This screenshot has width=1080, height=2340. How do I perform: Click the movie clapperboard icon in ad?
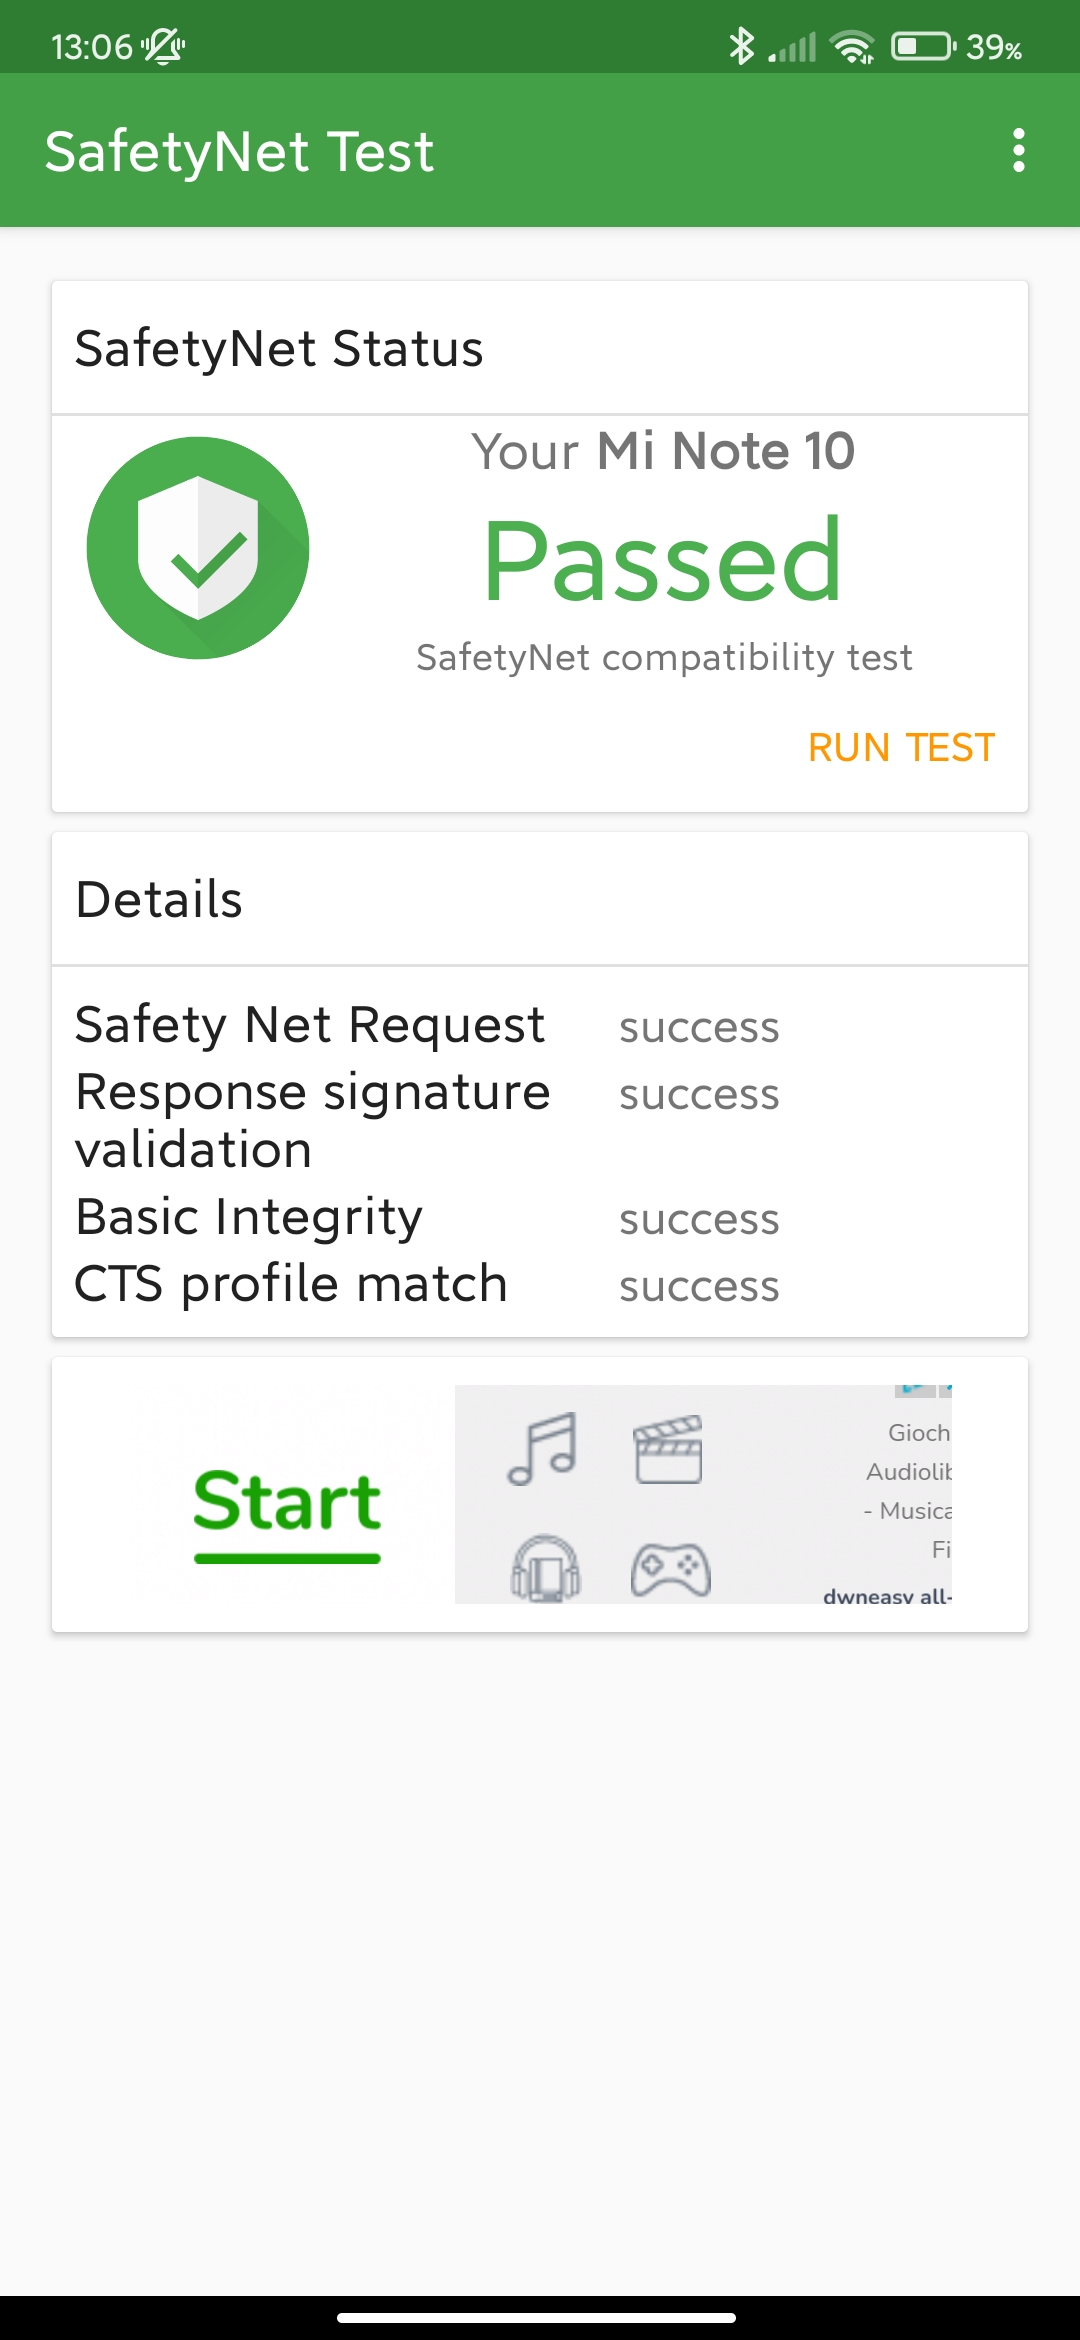coord(668,1449)
